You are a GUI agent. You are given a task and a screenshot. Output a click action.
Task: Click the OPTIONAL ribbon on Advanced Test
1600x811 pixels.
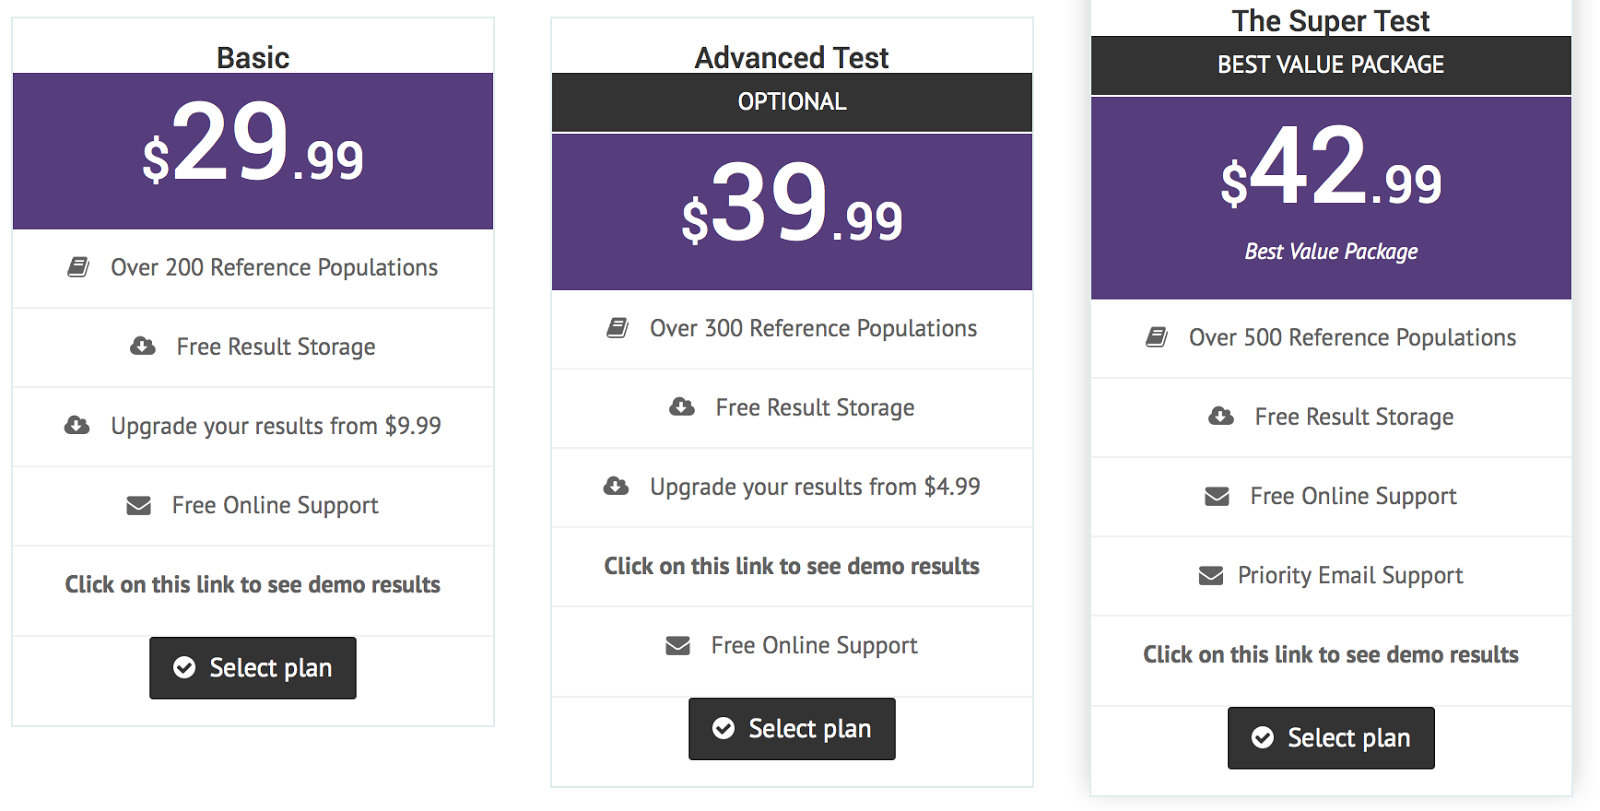tap(792, 102)
